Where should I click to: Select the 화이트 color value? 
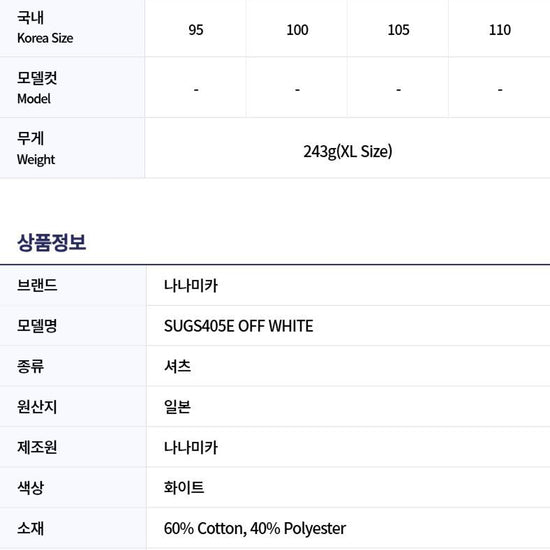point(184,488)
